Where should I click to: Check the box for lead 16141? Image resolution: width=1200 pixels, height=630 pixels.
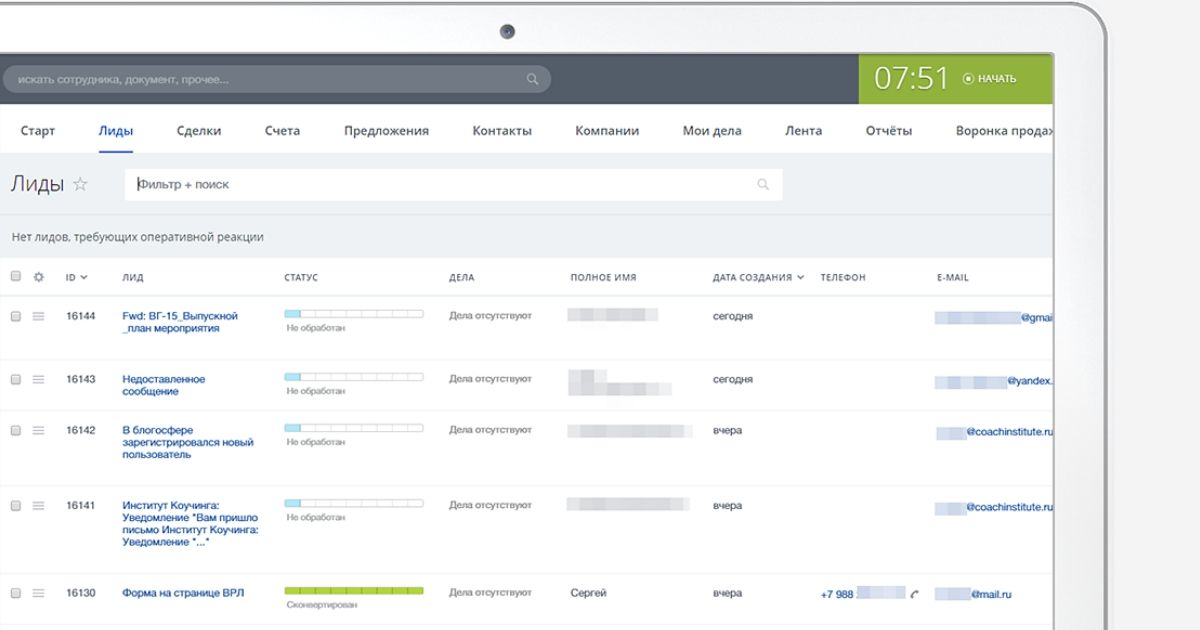(15, 506)
